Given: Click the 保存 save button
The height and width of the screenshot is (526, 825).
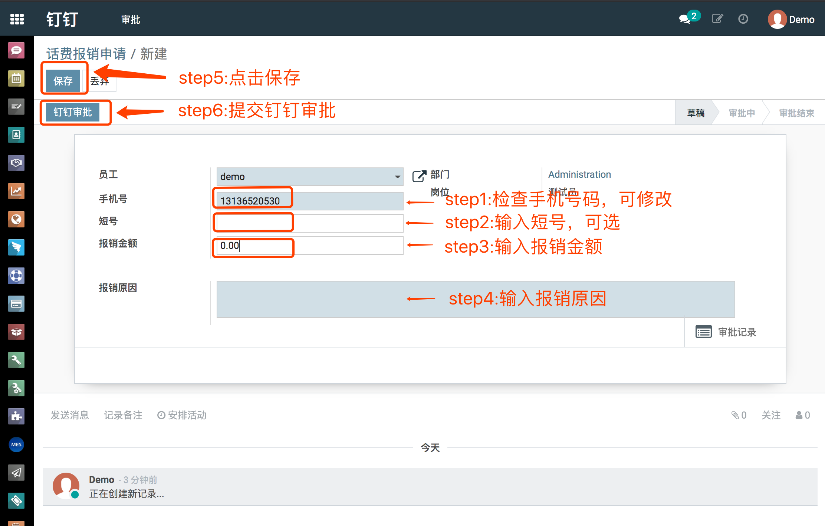Looking at the screenshot, I should pyautogui.click(x=63, y=81).
